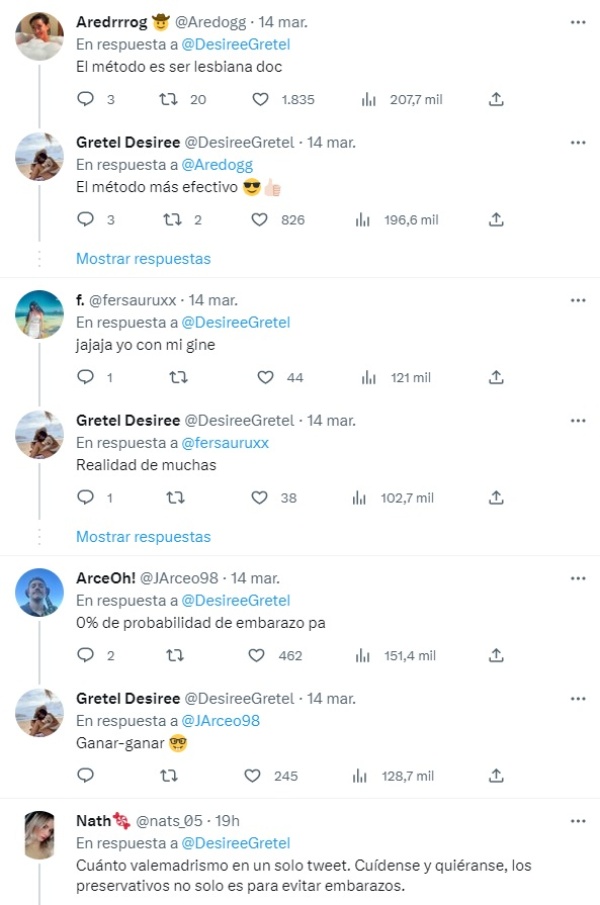The width and height of the screenshot is (600, 905).
Task: Open ArceOh! profile picture
Action: coord(40,593)
